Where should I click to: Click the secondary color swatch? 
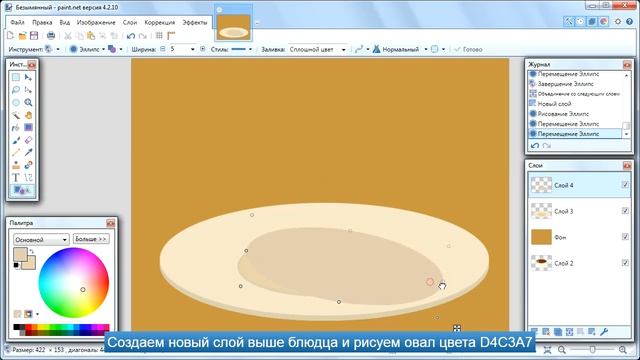click(x=31, y=264)
